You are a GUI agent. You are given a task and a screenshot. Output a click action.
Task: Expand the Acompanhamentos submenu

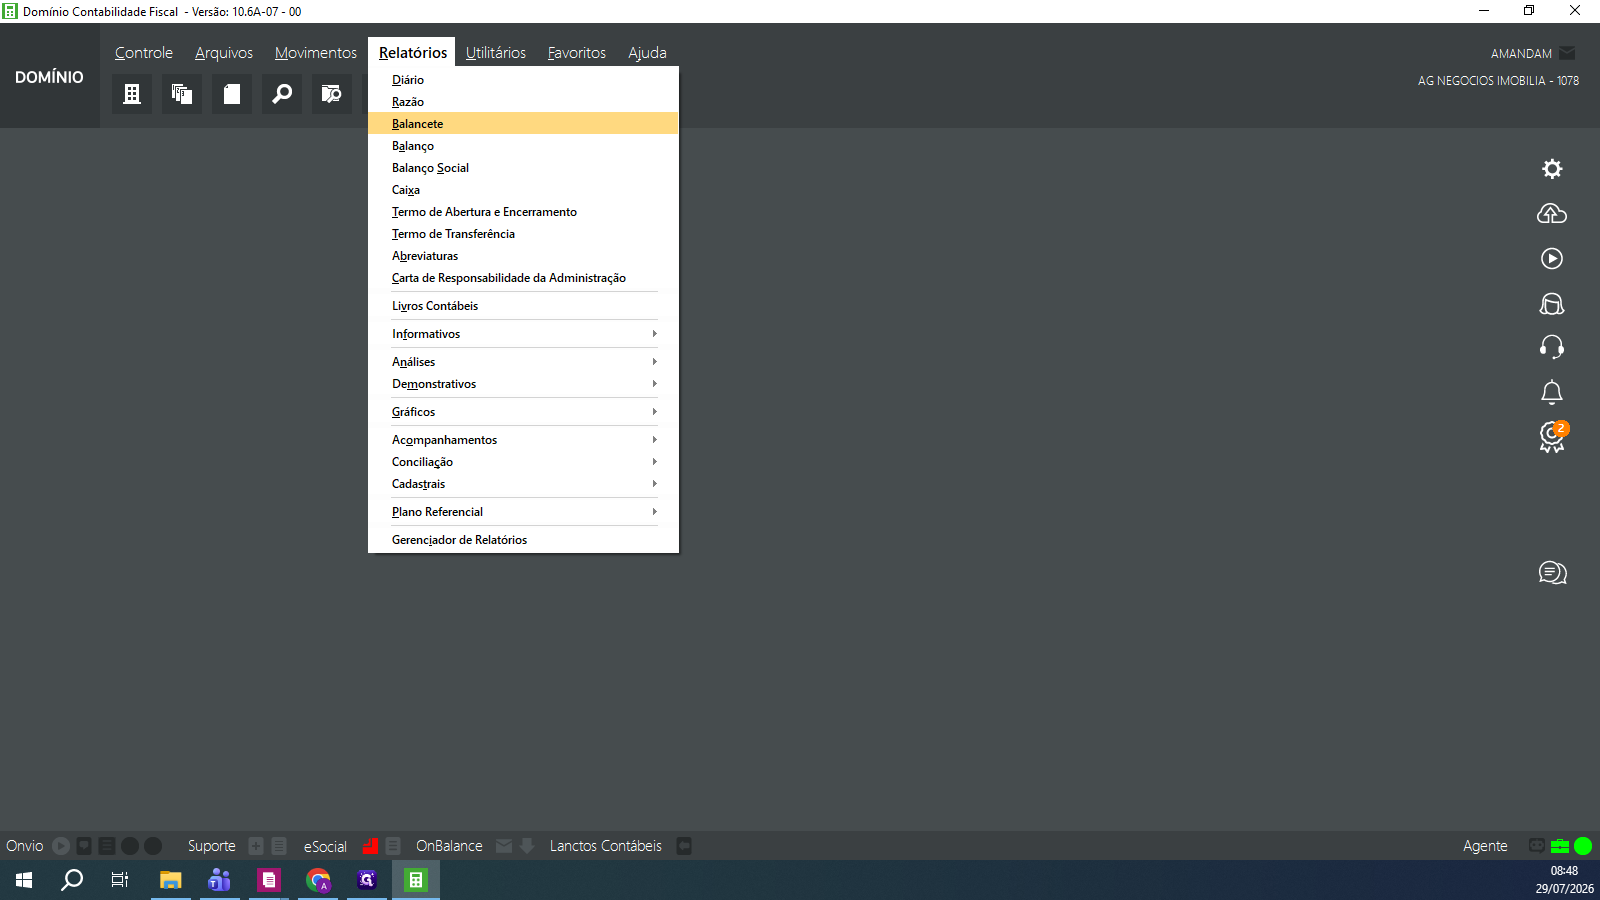(x=523, y=440)
